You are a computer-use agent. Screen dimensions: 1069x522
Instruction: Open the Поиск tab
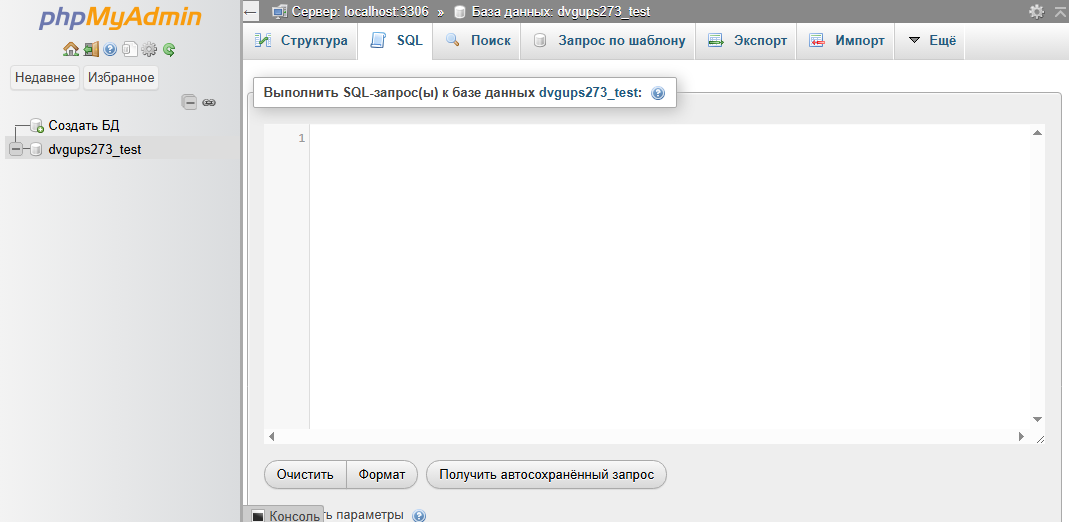point(478,40)
